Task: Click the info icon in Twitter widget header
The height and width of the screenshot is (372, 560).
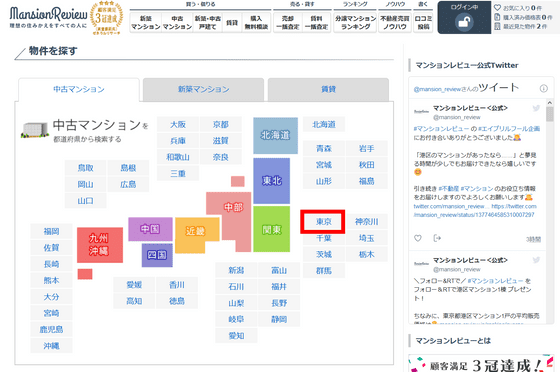Action: click(543, 89)
